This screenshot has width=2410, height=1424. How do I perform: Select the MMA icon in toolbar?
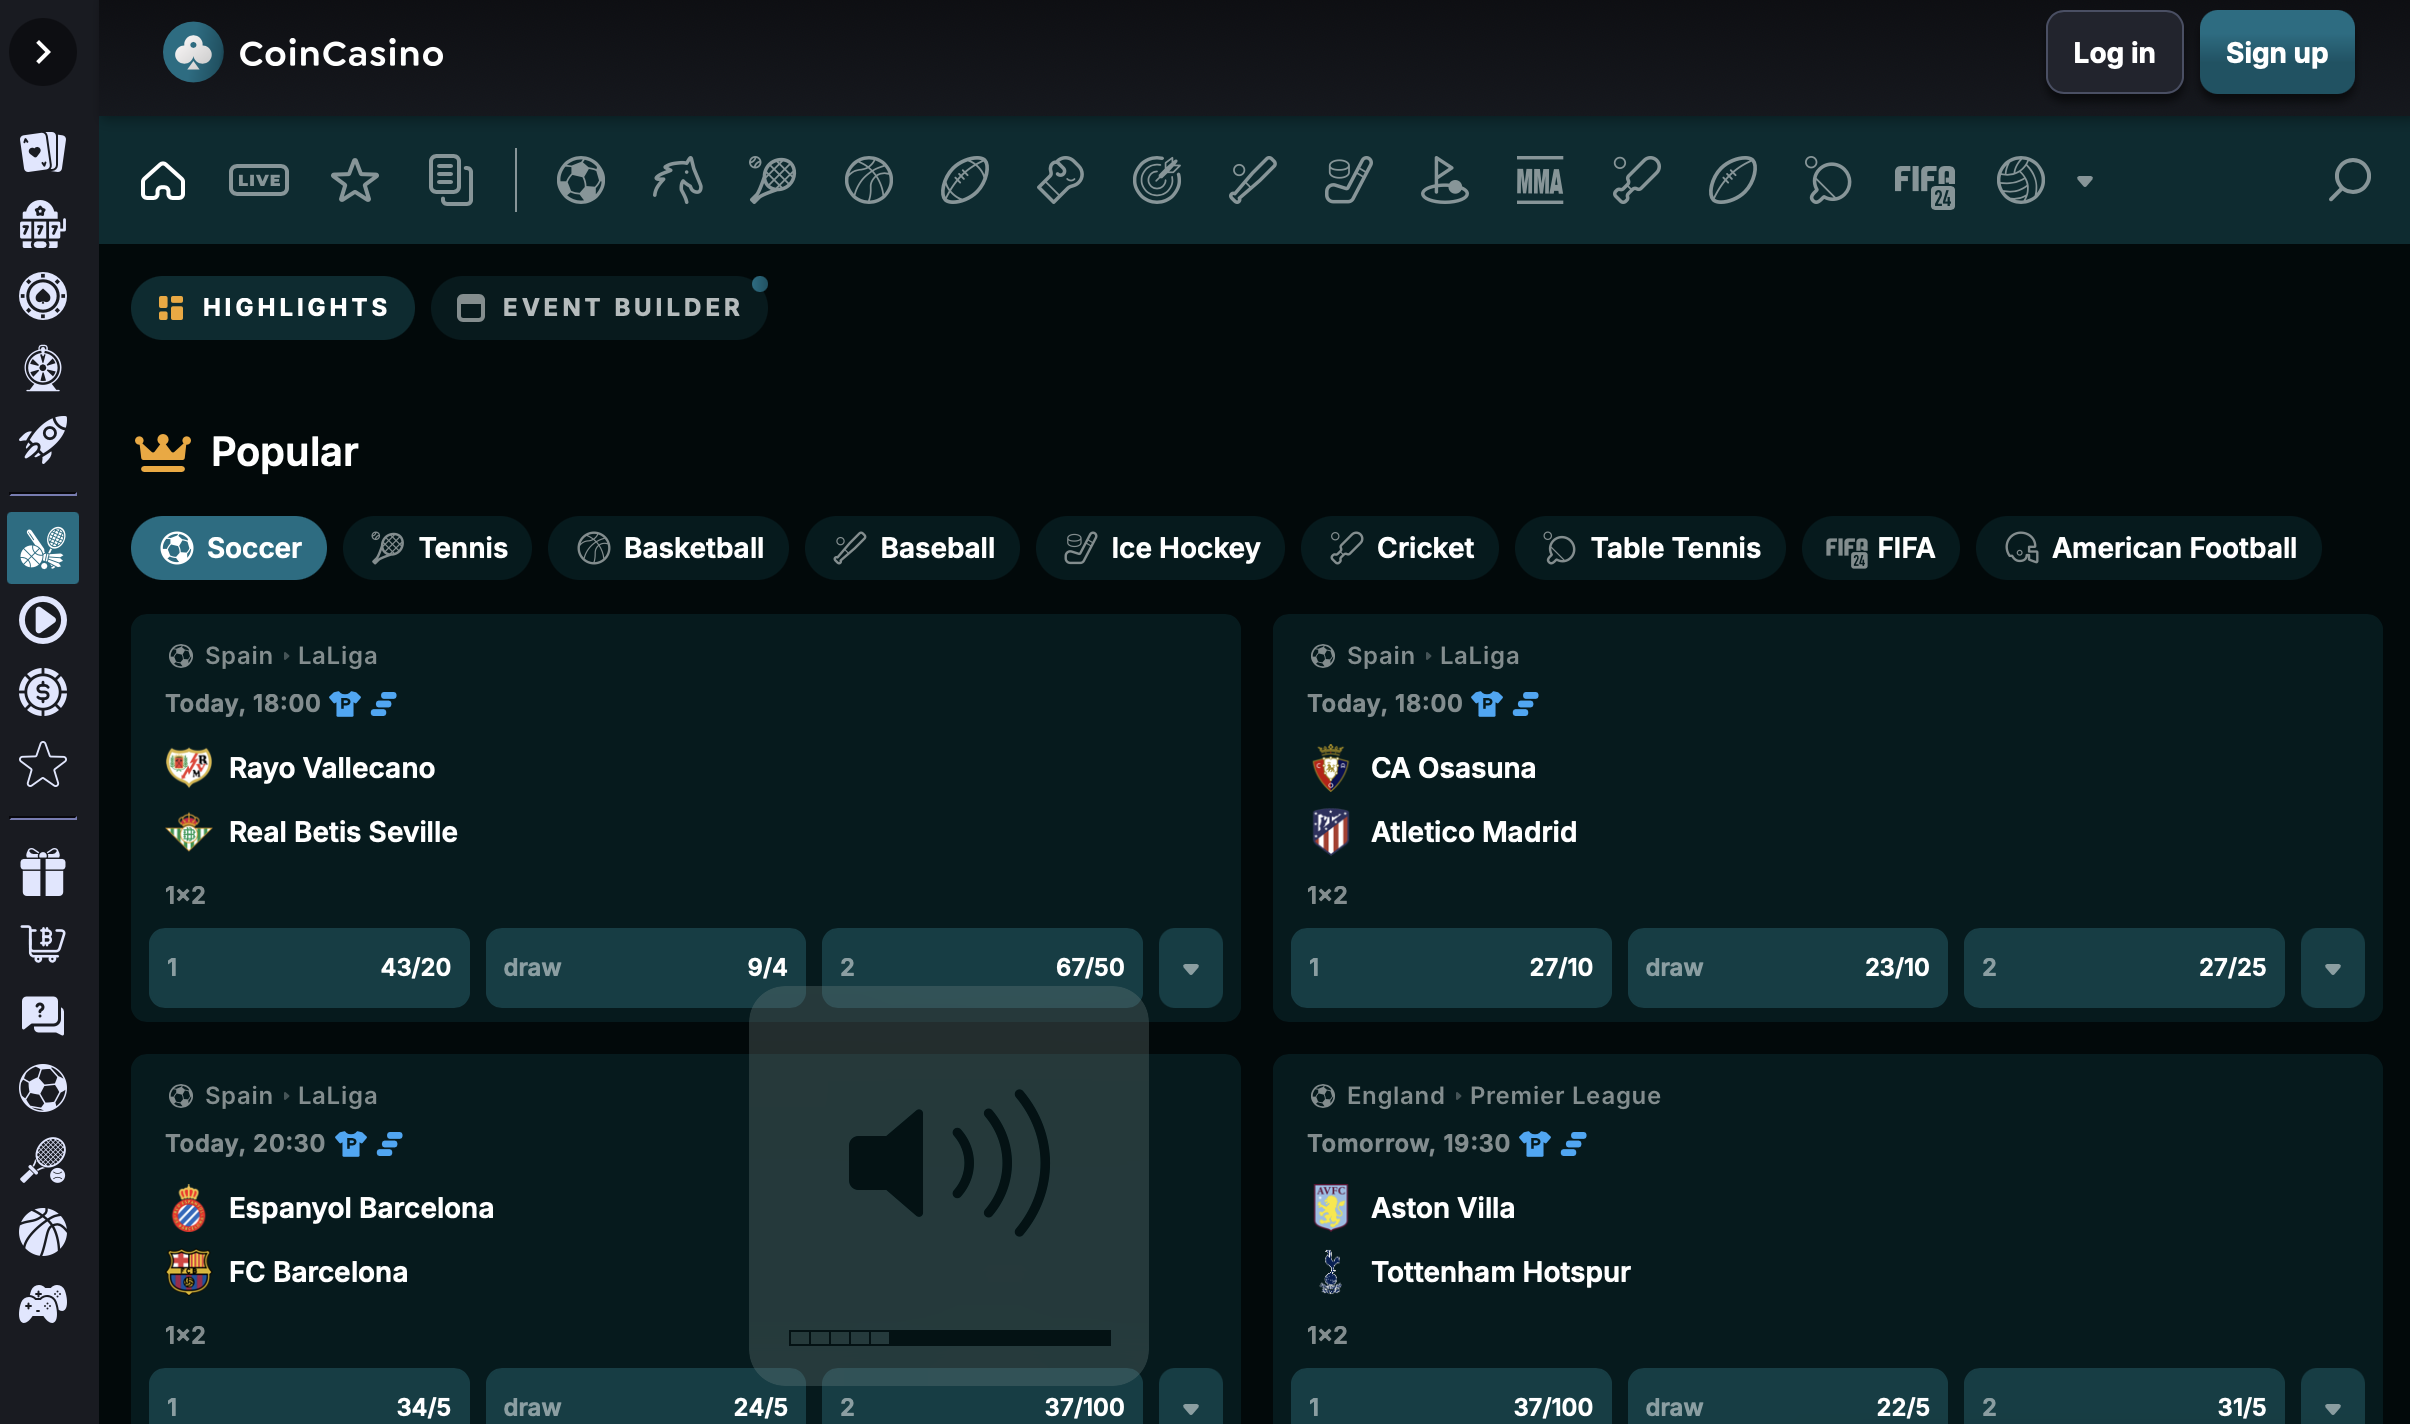(x=1540, y=181)
